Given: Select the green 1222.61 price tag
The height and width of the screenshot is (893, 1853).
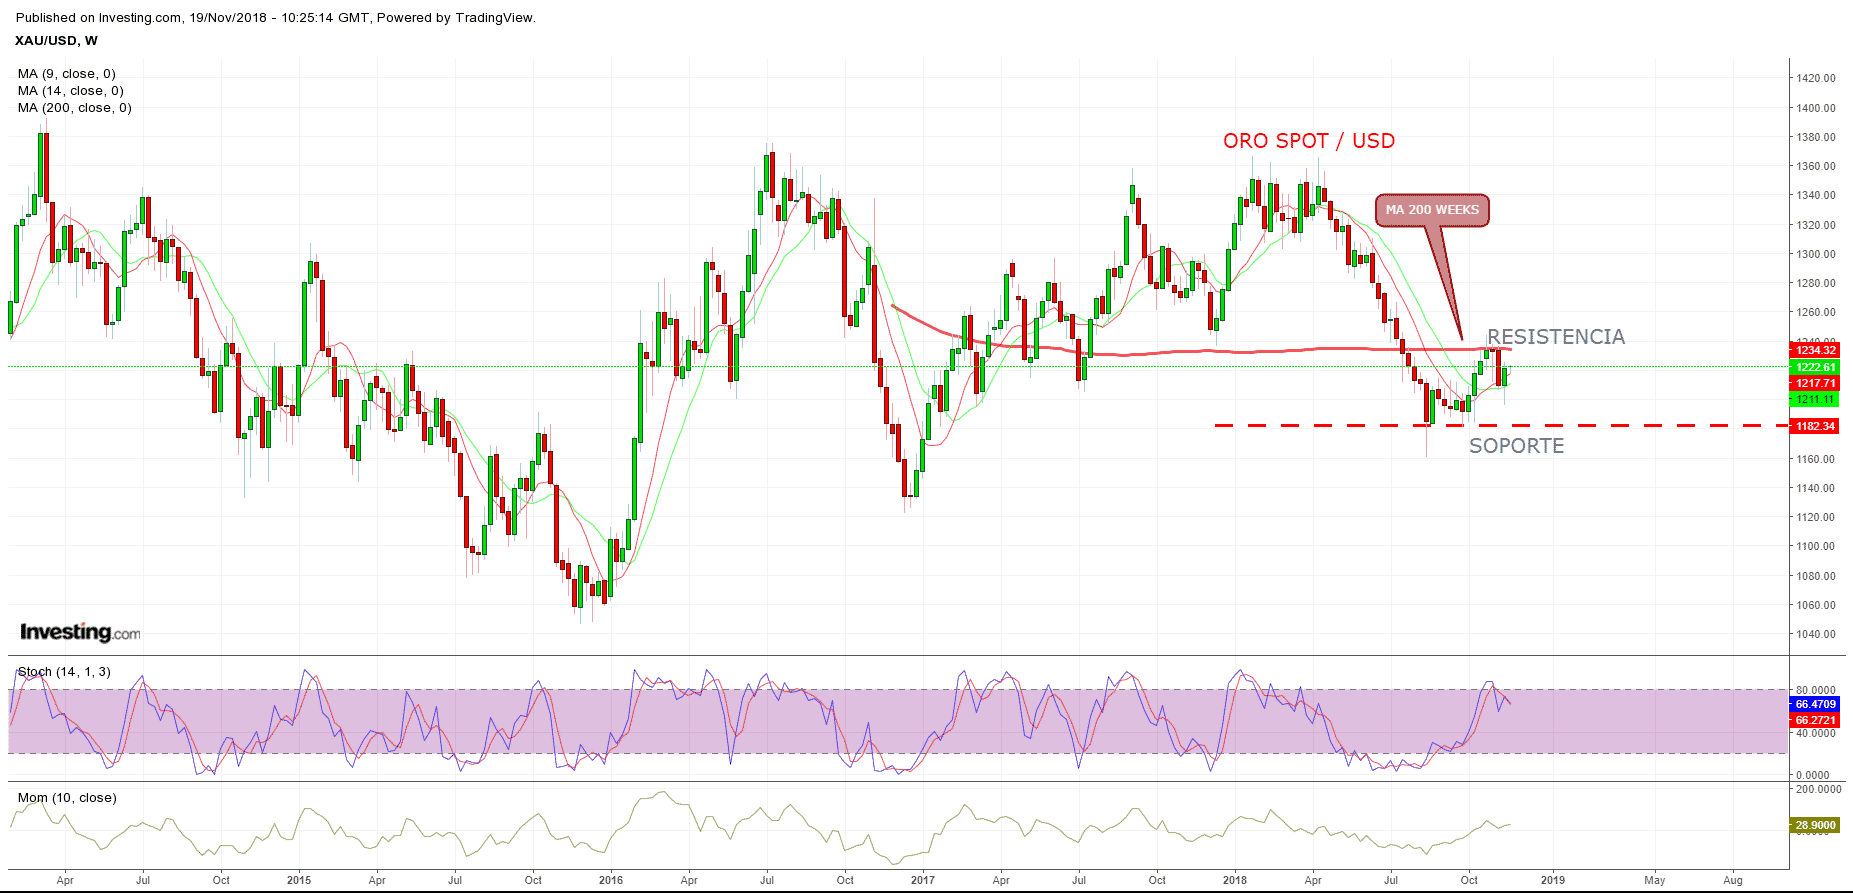Looking at the screenshot, I should click(1815, 367).
